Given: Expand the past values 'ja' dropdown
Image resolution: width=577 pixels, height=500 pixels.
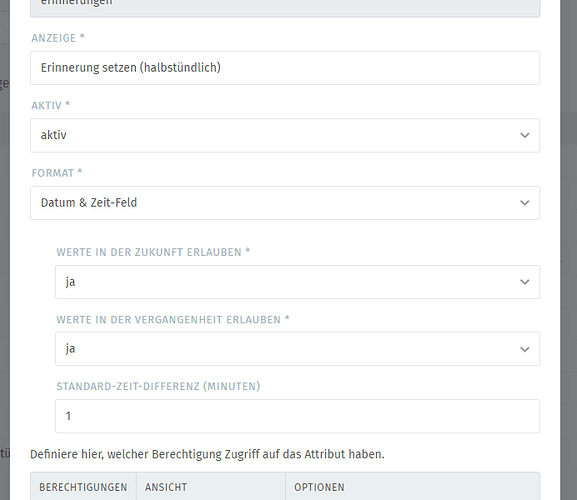Looking at the screenshot, I should tap(297, 349).
